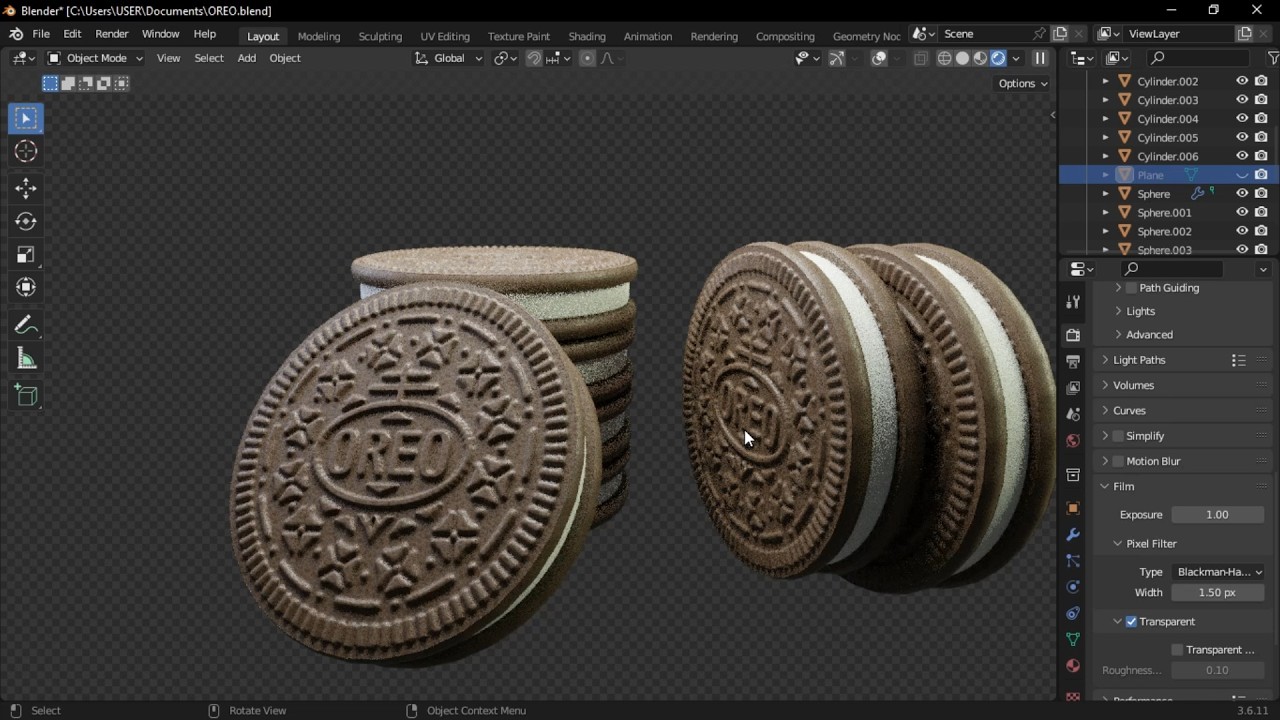Hide Cylinder.002 in viewport
Viewport: 1280px width, 720px height.
(1242, 81)
